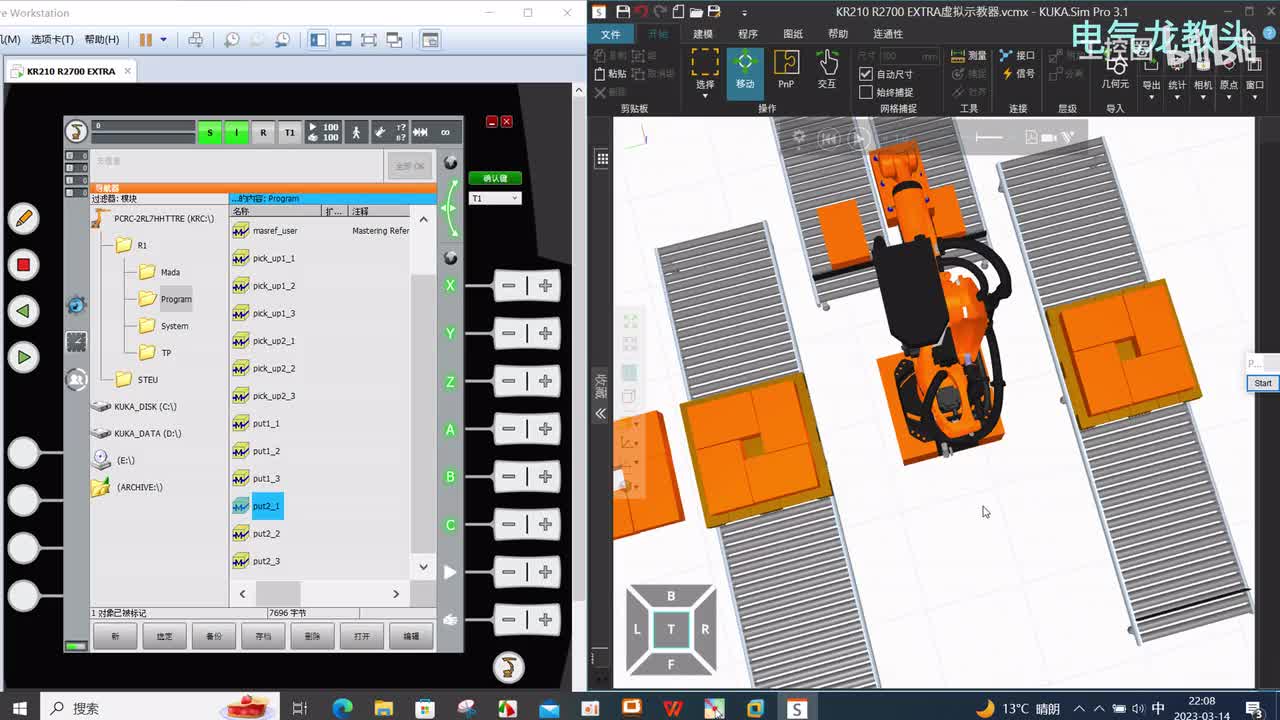
Task: Click the 6D mouse jog arc control
Action: [x=450, y=208]
